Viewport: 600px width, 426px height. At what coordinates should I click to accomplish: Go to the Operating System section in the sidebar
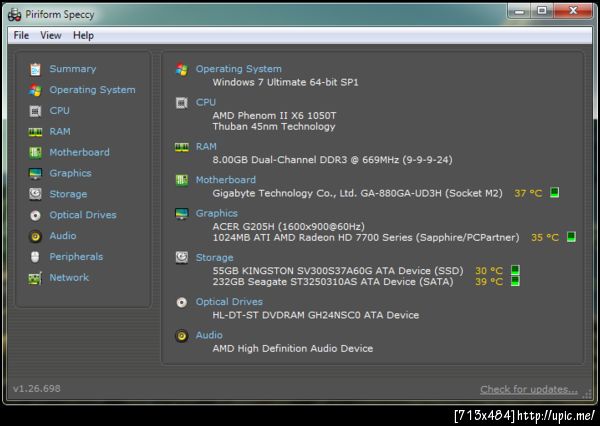click(92, 90)
